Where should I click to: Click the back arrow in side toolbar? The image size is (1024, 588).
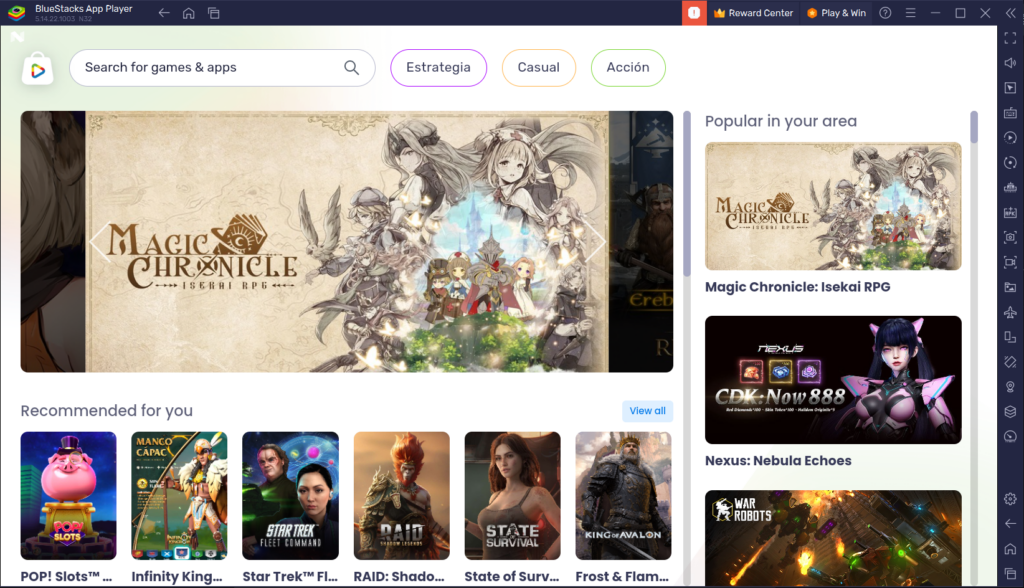coord(1010,523)
